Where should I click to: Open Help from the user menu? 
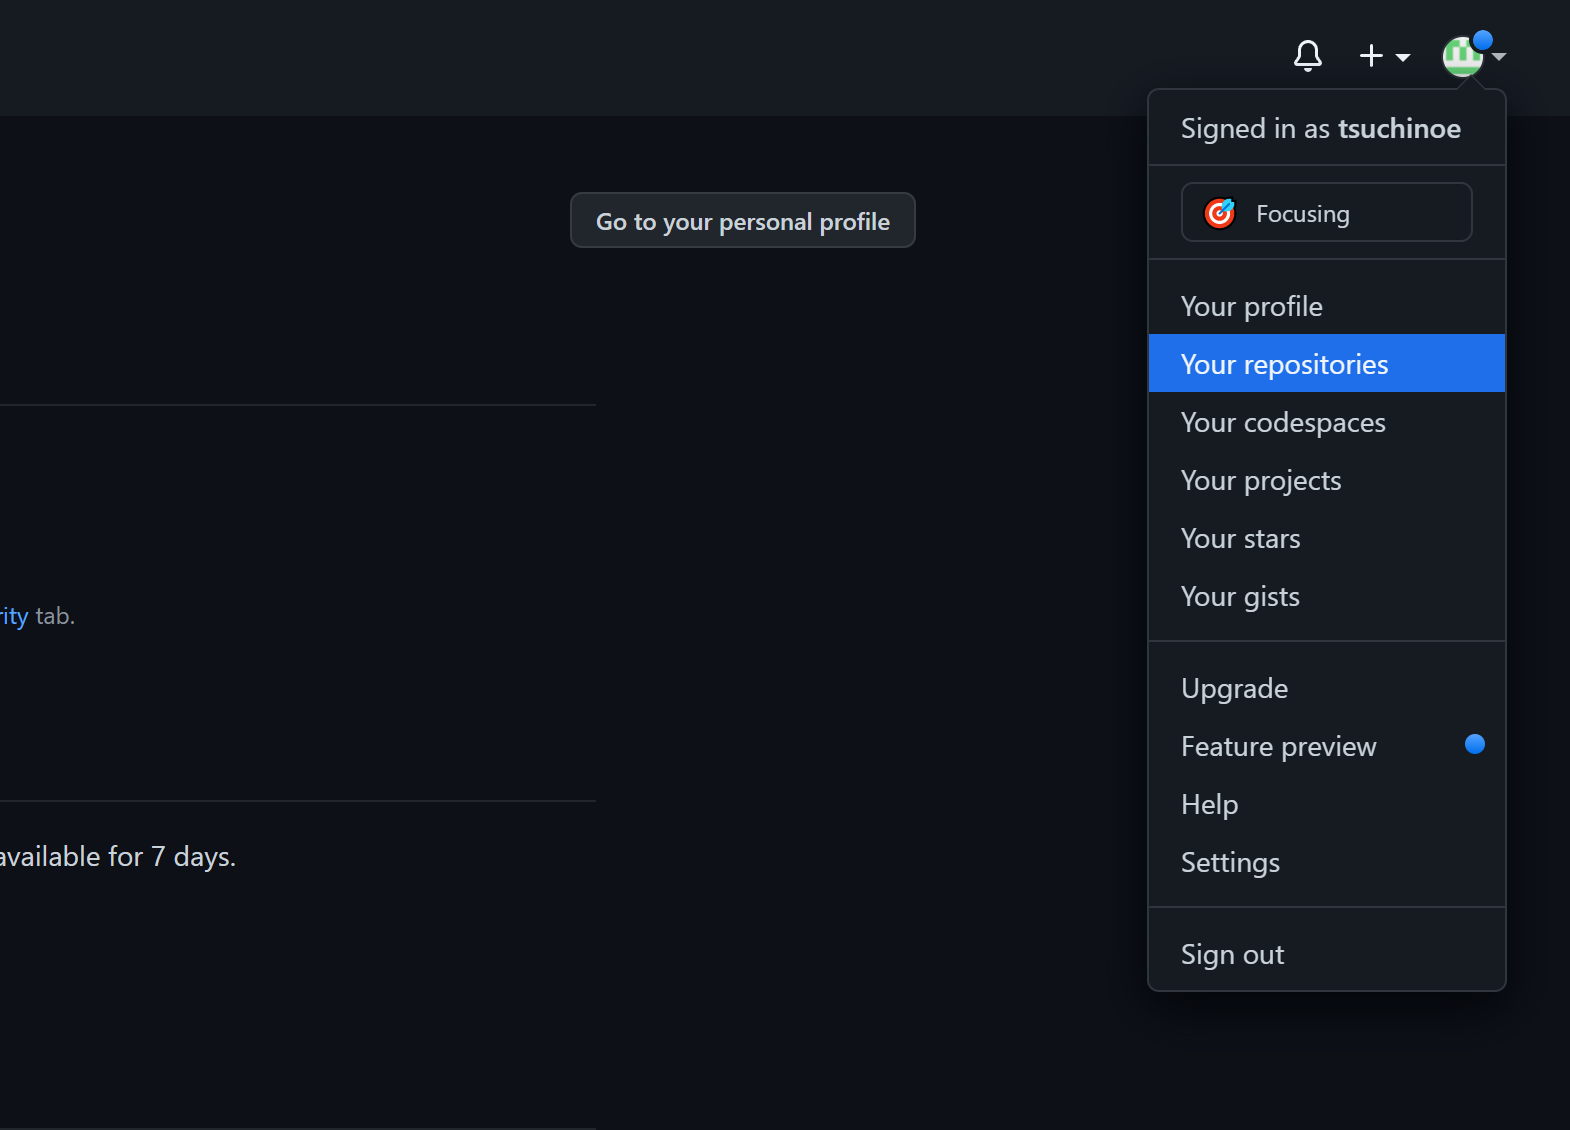[1326, 804]
